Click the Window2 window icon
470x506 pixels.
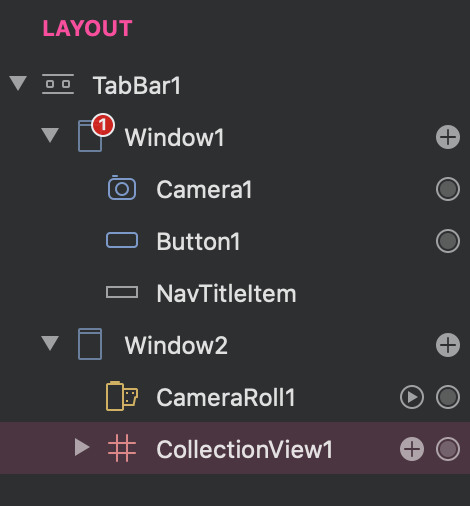click(90, 344)
